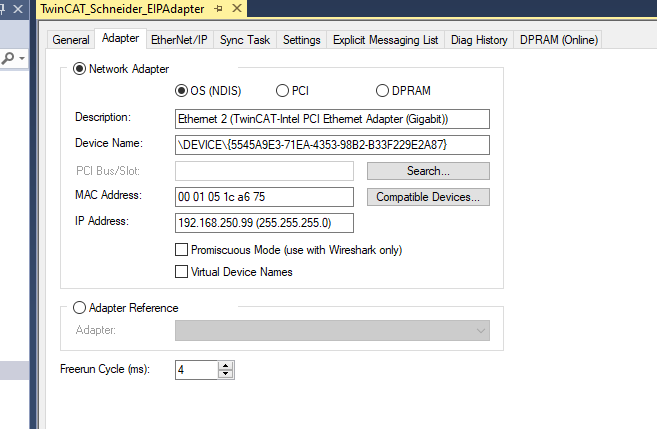Go to the Sync Task tab

click(x=245, y=40)
